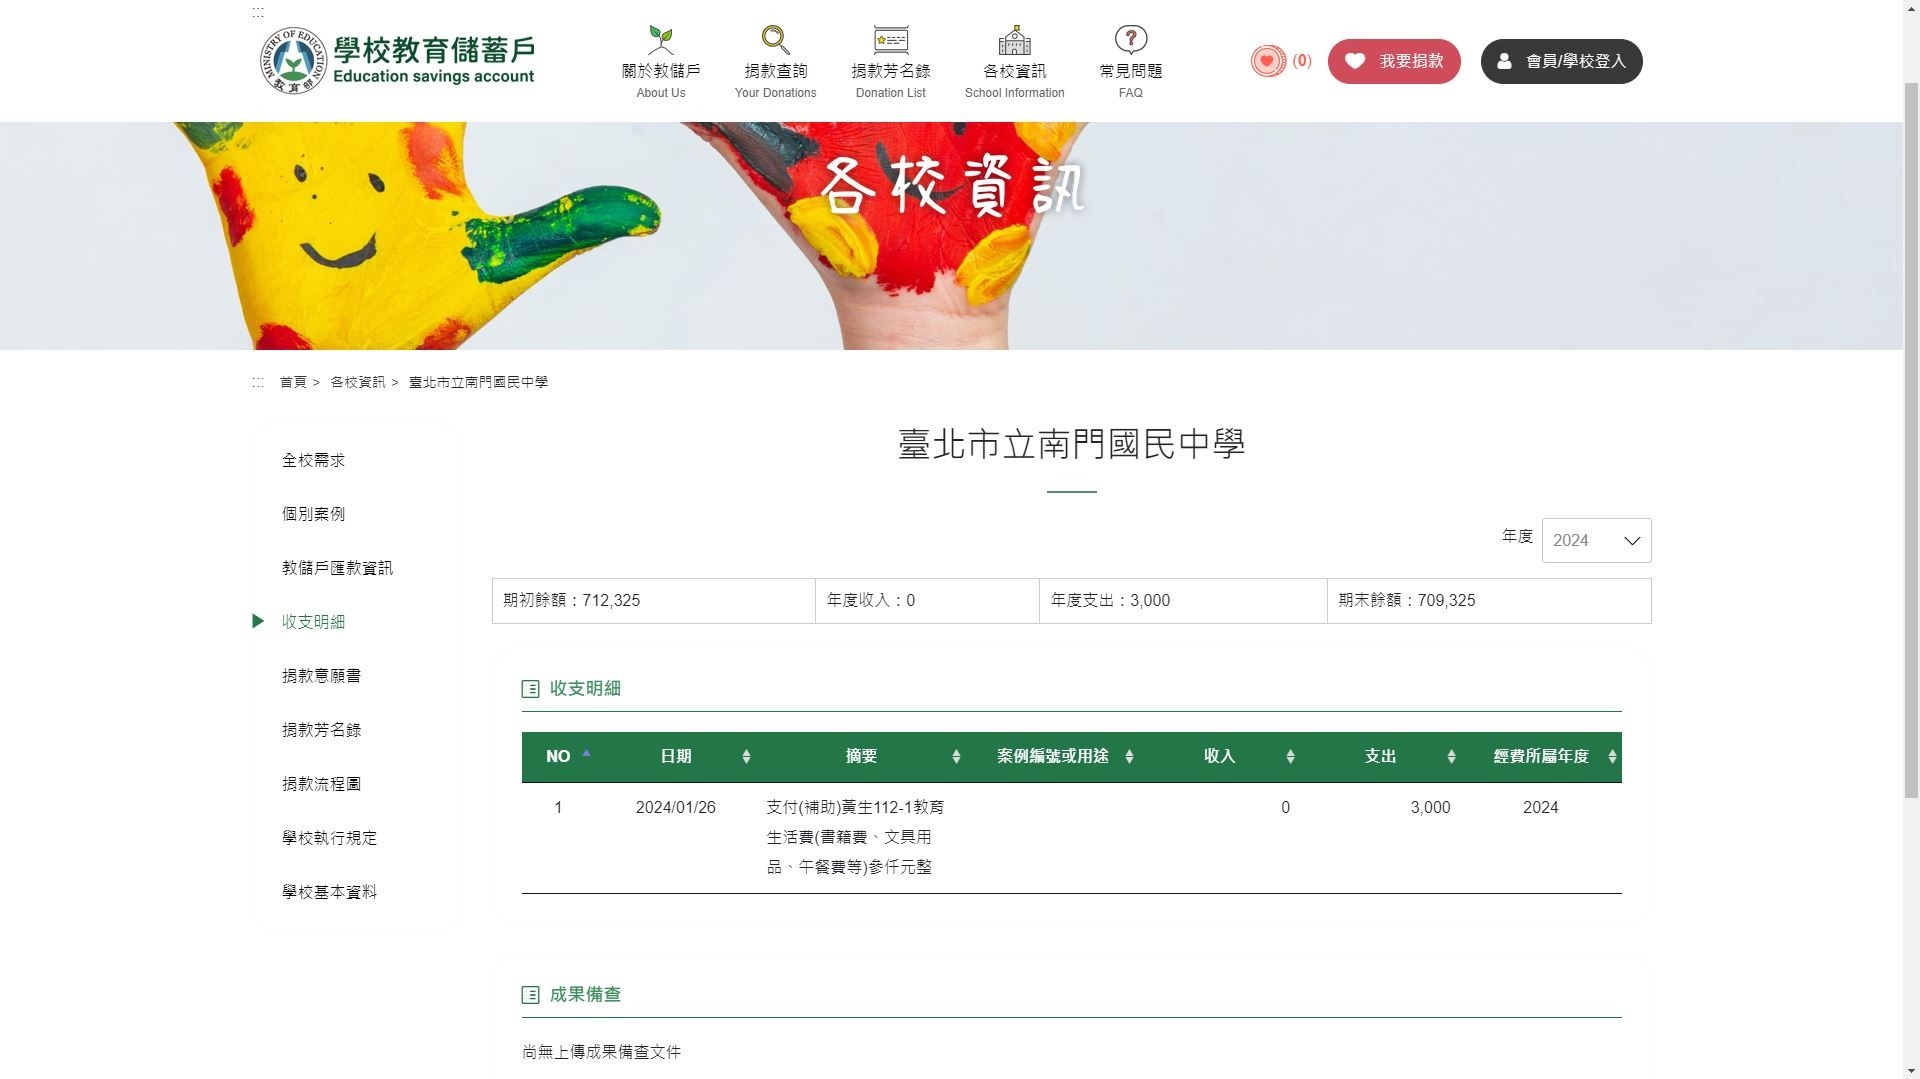Click 臺北市立南門國民中學 in the breadcrumb
This screenshot has width=1920, height=1079.
click(478, 382)
